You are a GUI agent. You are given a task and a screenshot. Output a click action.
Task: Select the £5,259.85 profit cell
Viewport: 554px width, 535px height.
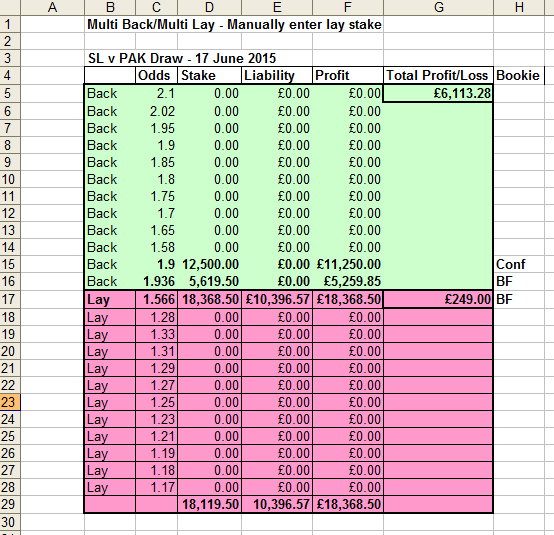point(348,281)
